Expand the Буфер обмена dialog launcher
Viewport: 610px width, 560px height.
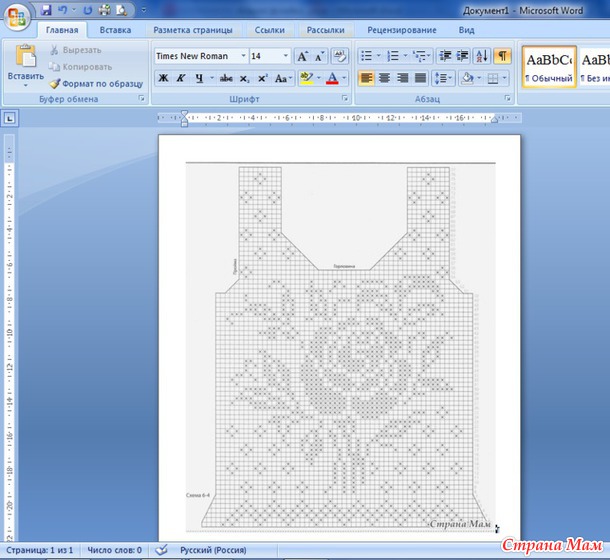pyautogui.click(x=142, y=98)
